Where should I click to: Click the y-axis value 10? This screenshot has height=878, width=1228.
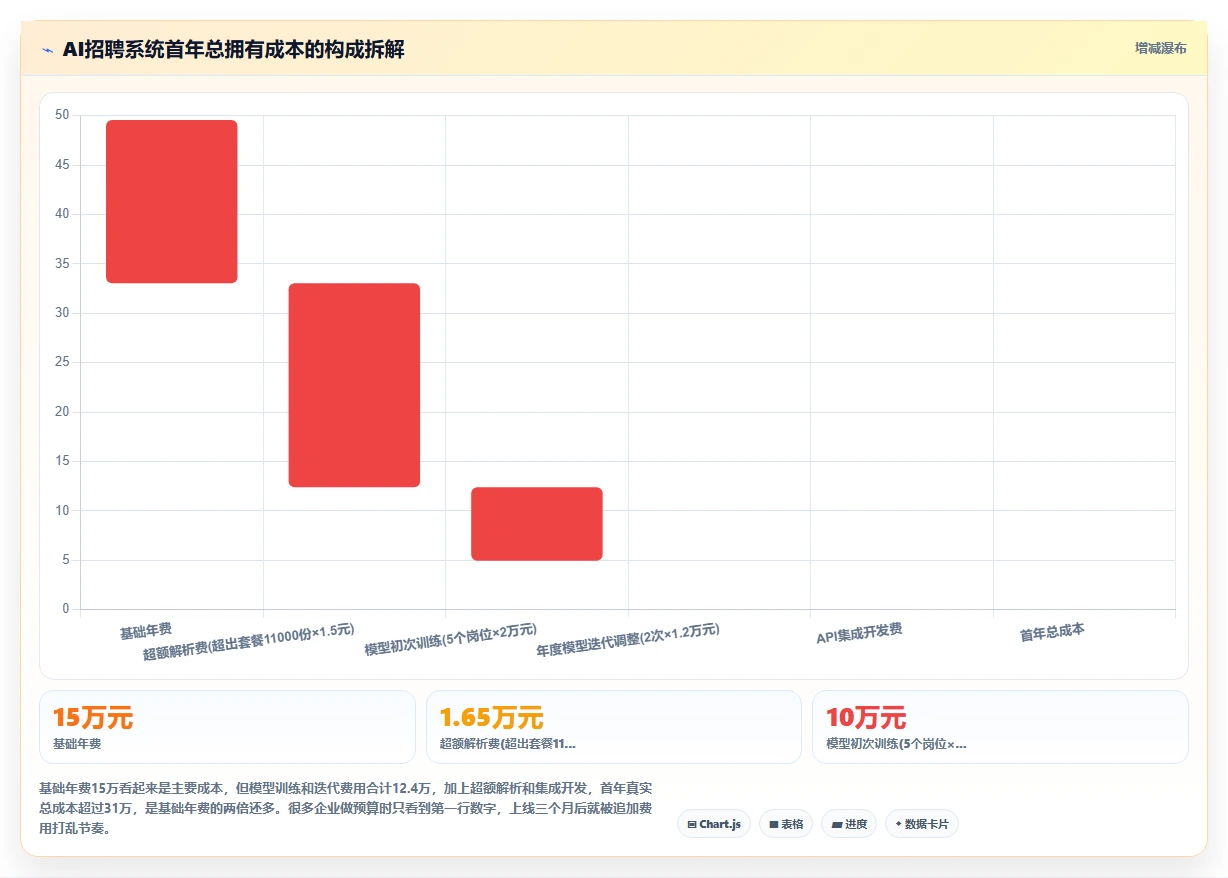(x=62, y=510)
